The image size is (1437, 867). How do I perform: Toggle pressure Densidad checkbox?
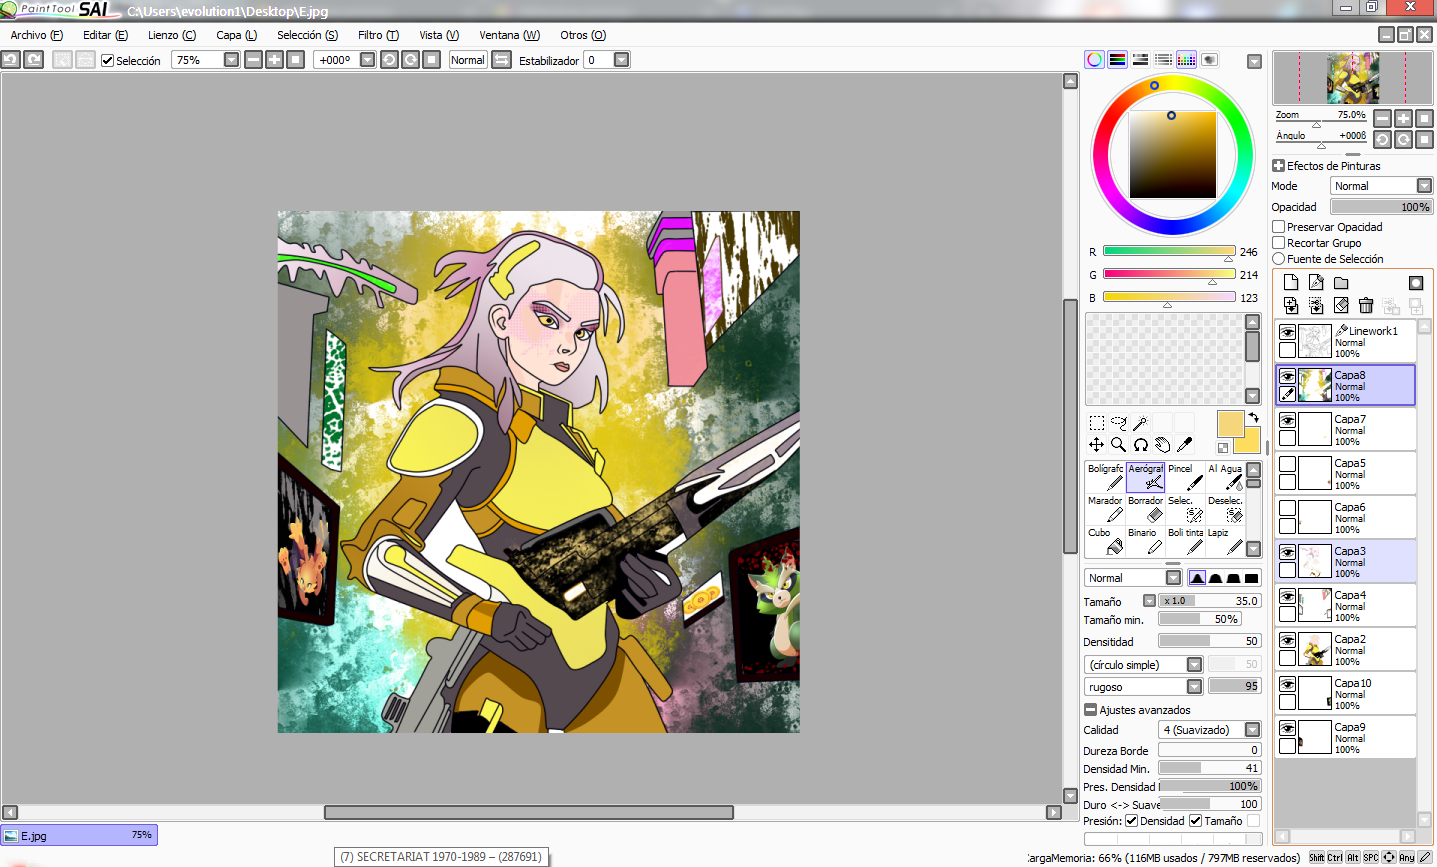1131,821
